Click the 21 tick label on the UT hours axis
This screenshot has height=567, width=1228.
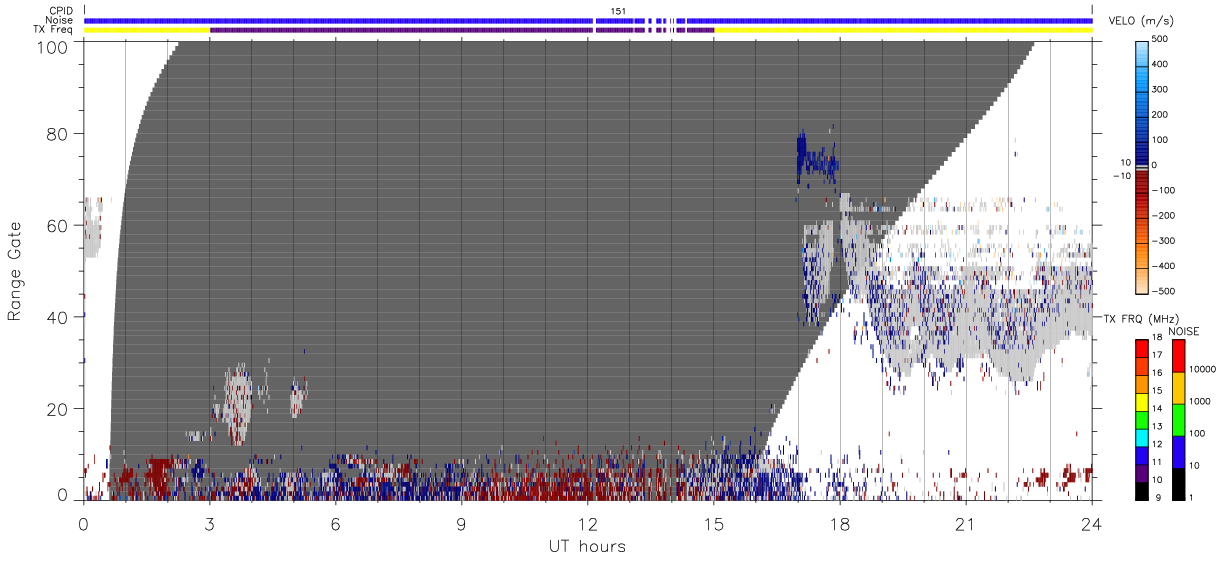click(x=965, y=524)
